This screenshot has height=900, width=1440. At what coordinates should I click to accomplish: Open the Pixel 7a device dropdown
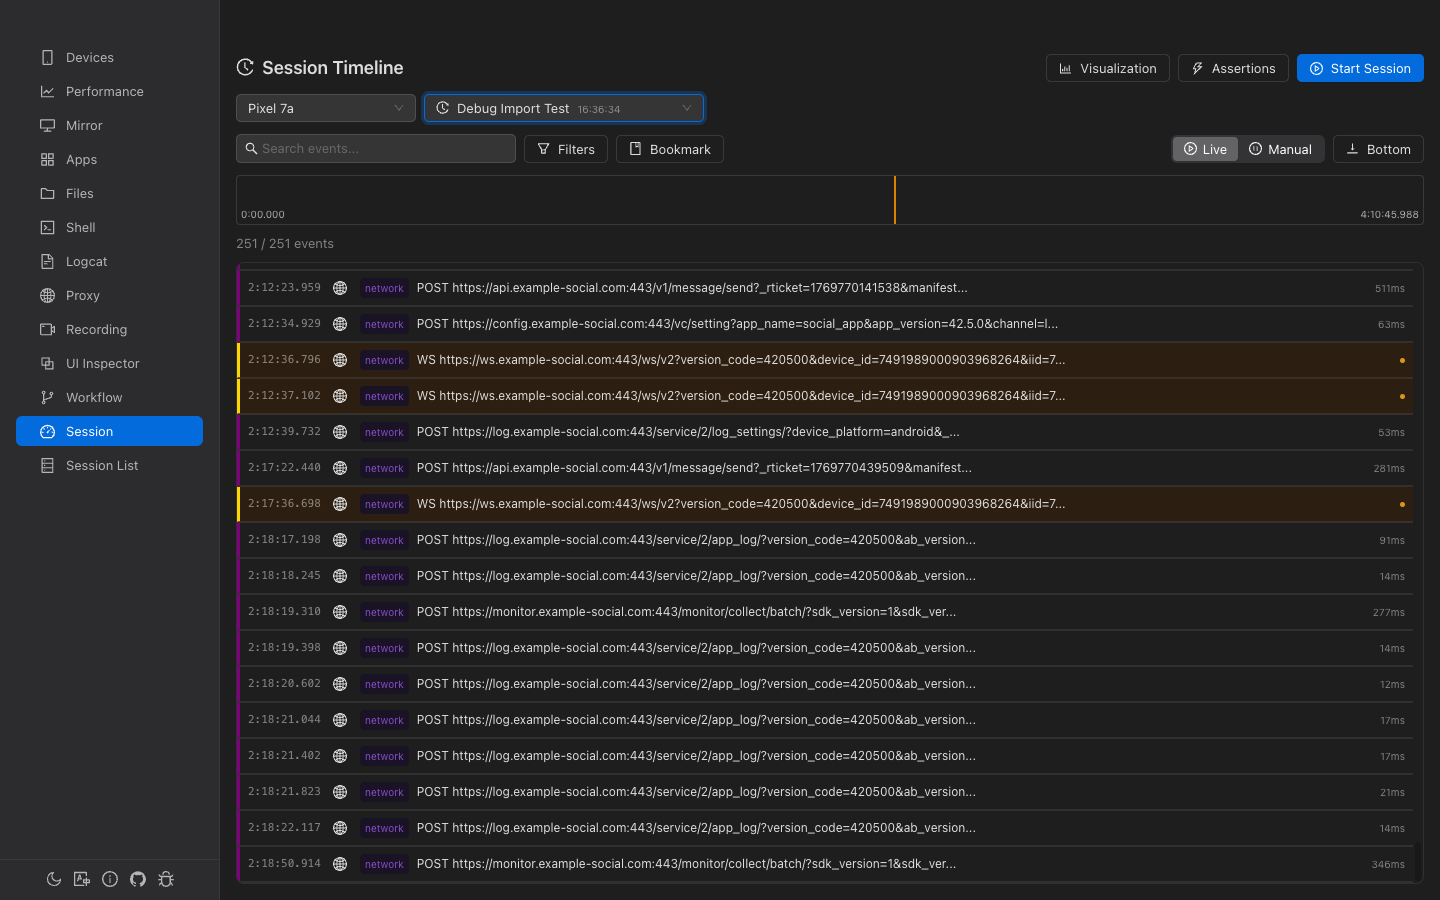(x=325, y=107)
